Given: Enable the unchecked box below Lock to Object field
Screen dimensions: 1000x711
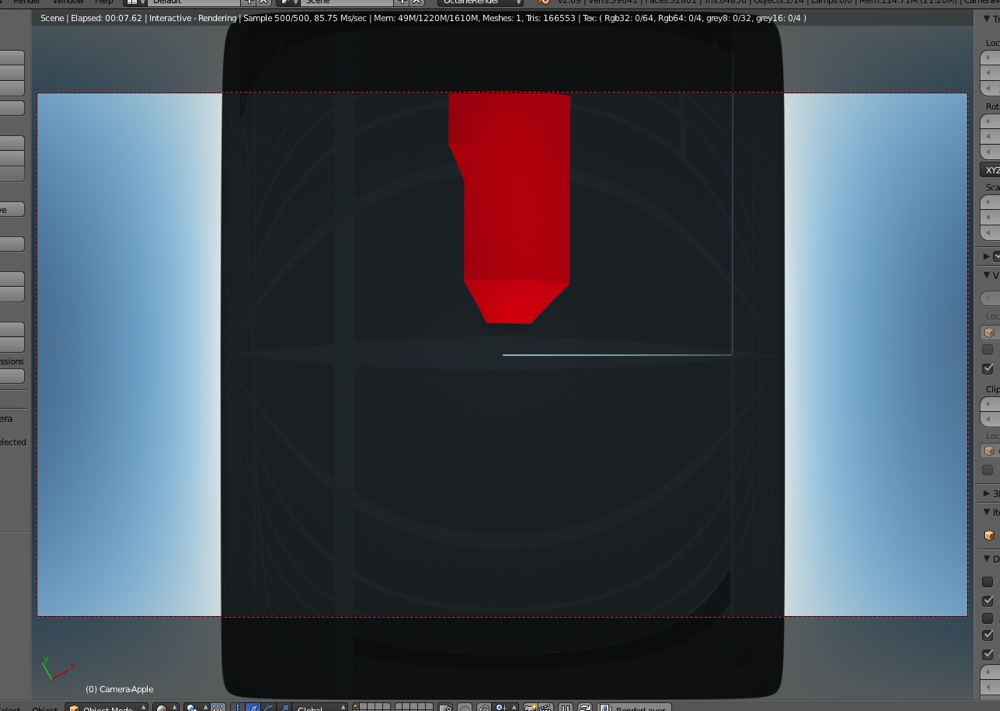Looking at the screenshot, I should (x=988, y=349).
